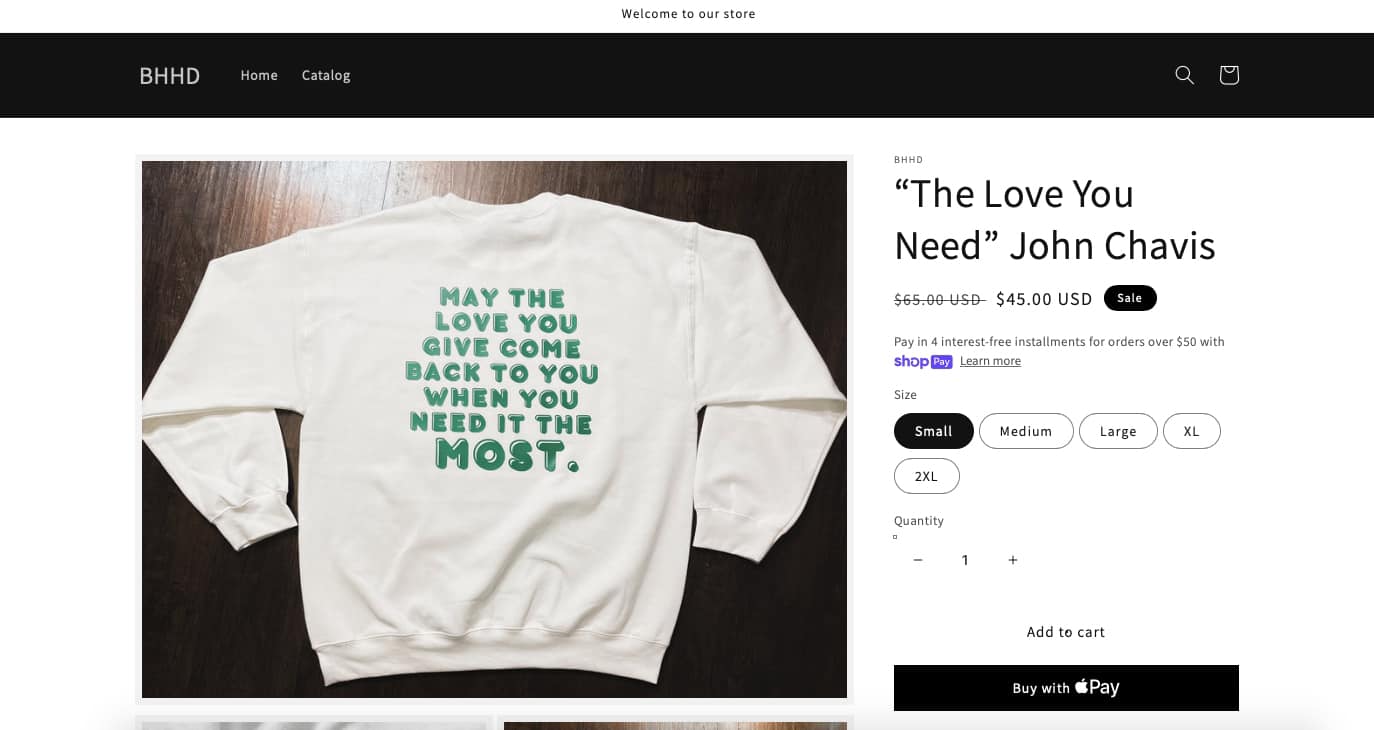
Task: Buy with Apple Pay button
Action: [1066, 688]
